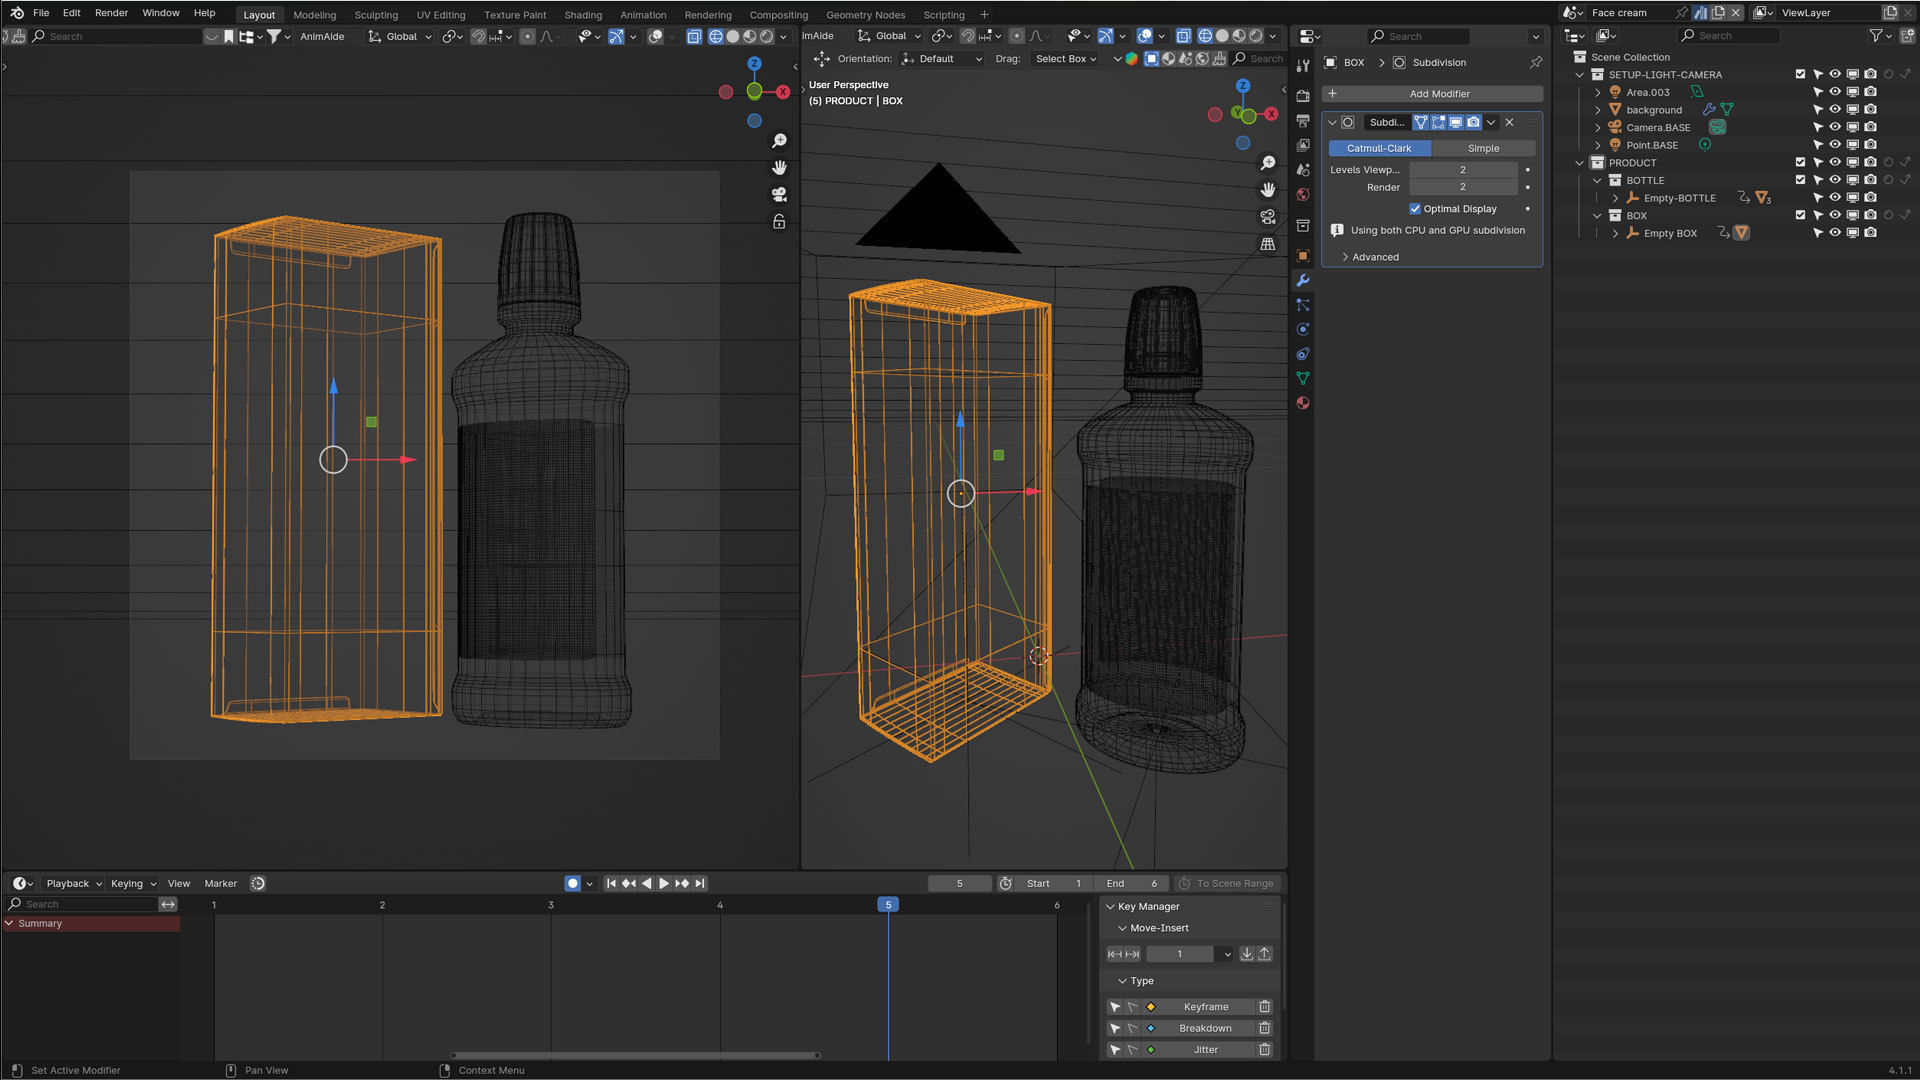Delete the Breakdown type row
1920x1080 pixels.
(1264, 1028)
